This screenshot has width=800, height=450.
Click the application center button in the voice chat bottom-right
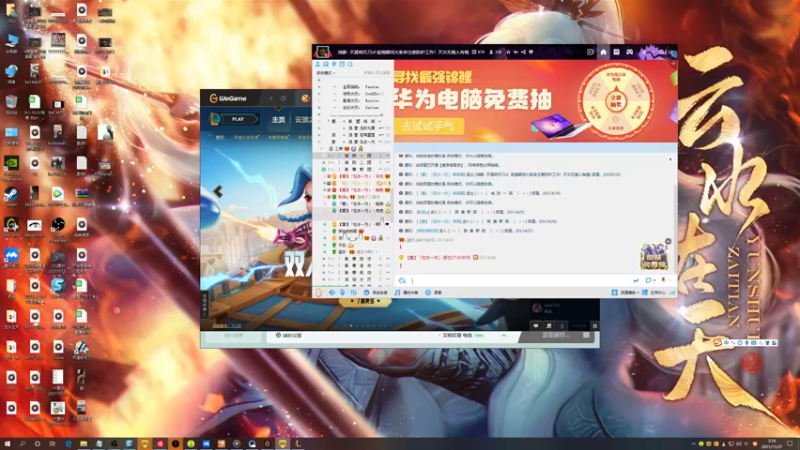tap(655, 292)
